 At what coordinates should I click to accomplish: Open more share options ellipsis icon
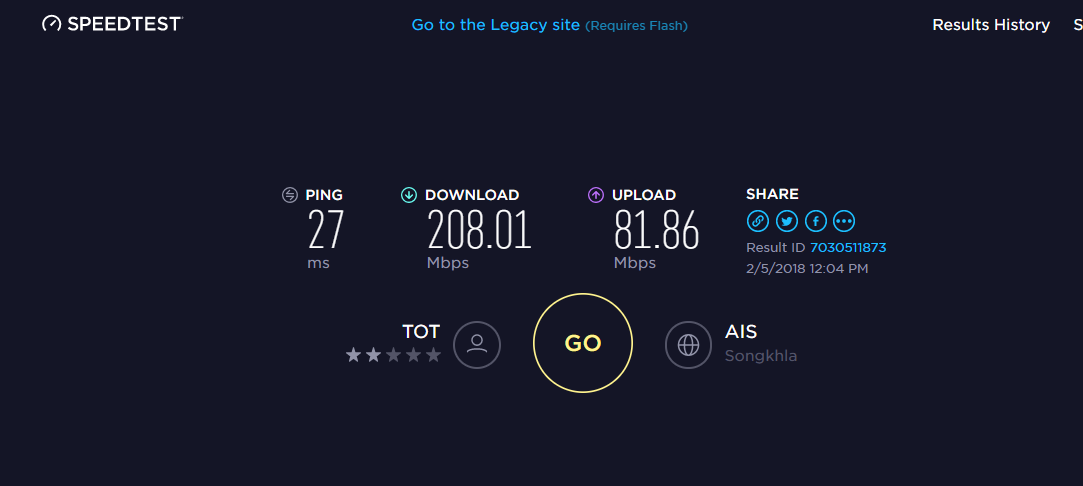pyautogui.click(x=845, y=221)
